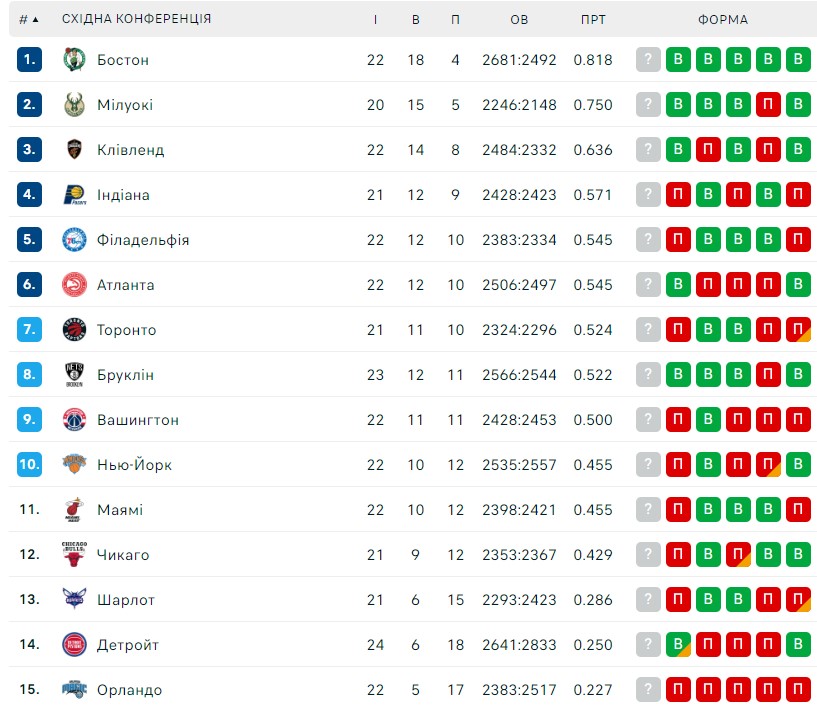817x708 pixels.
Task: Click the Philadelphia 76ers logo
Action: (74, 240)
